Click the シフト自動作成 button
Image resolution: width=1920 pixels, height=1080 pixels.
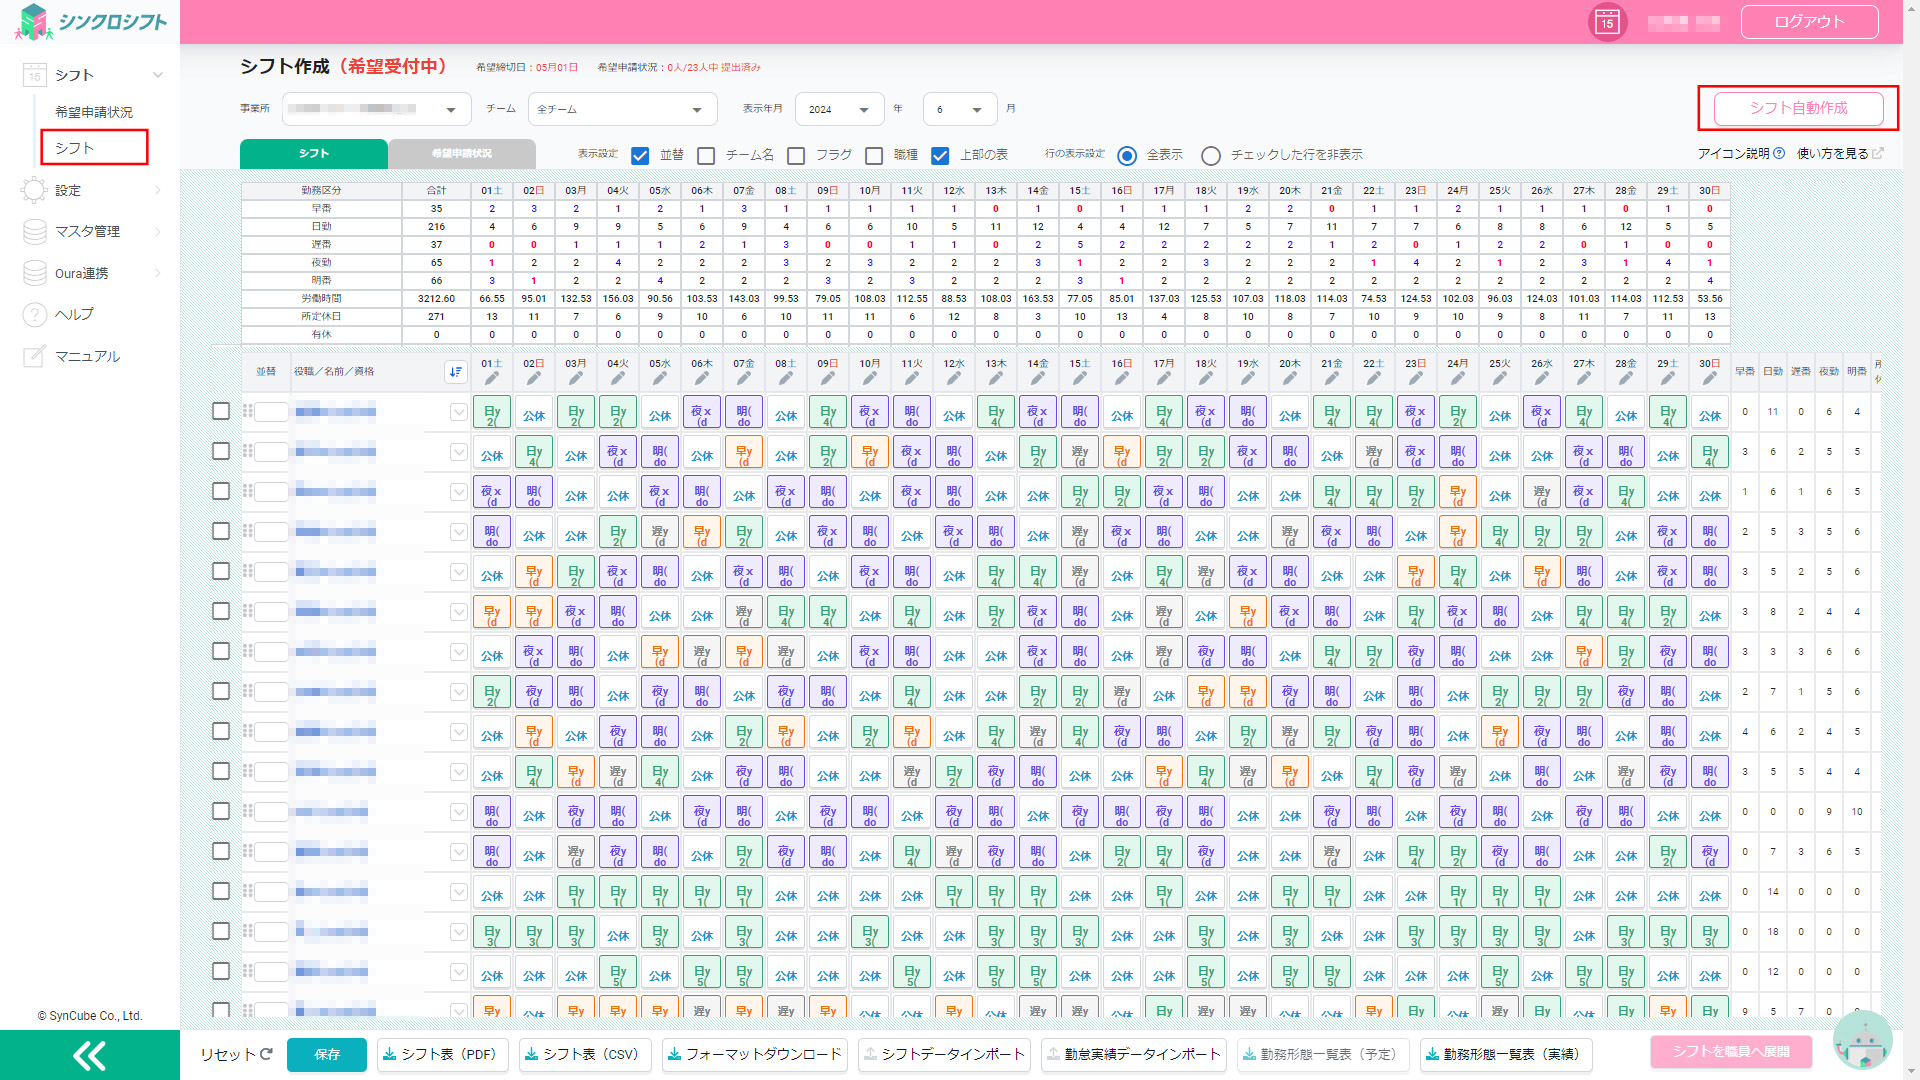point(1798,108)
